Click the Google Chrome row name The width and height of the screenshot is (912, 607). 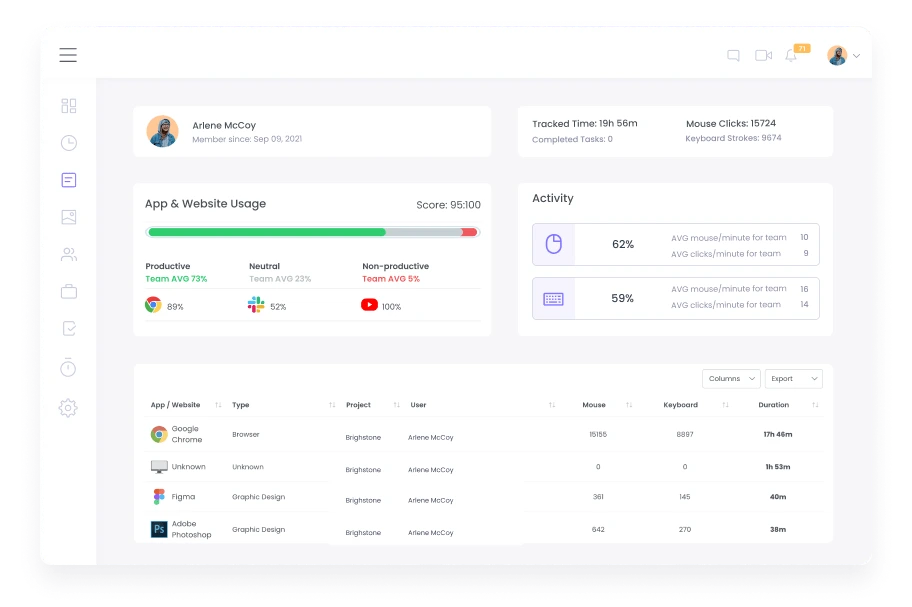coord(187,434)
